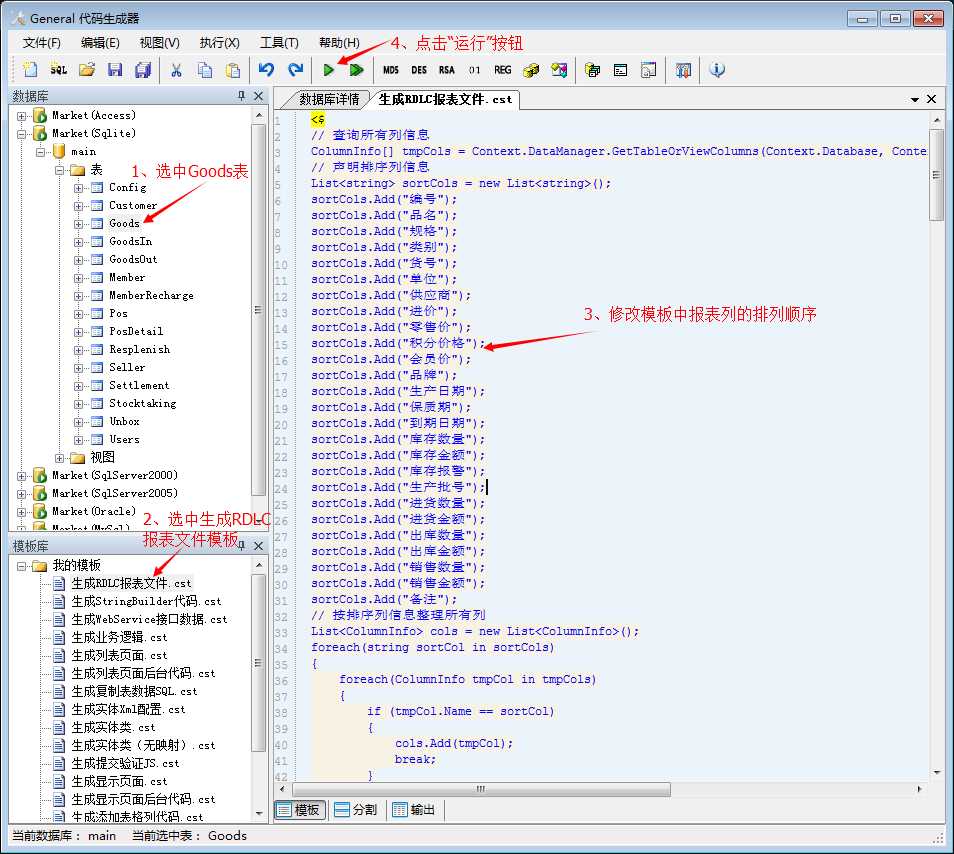This screenshot has height=854, width=954.
Task: Click the Save toolbar icon
Action: coord(115,70)
